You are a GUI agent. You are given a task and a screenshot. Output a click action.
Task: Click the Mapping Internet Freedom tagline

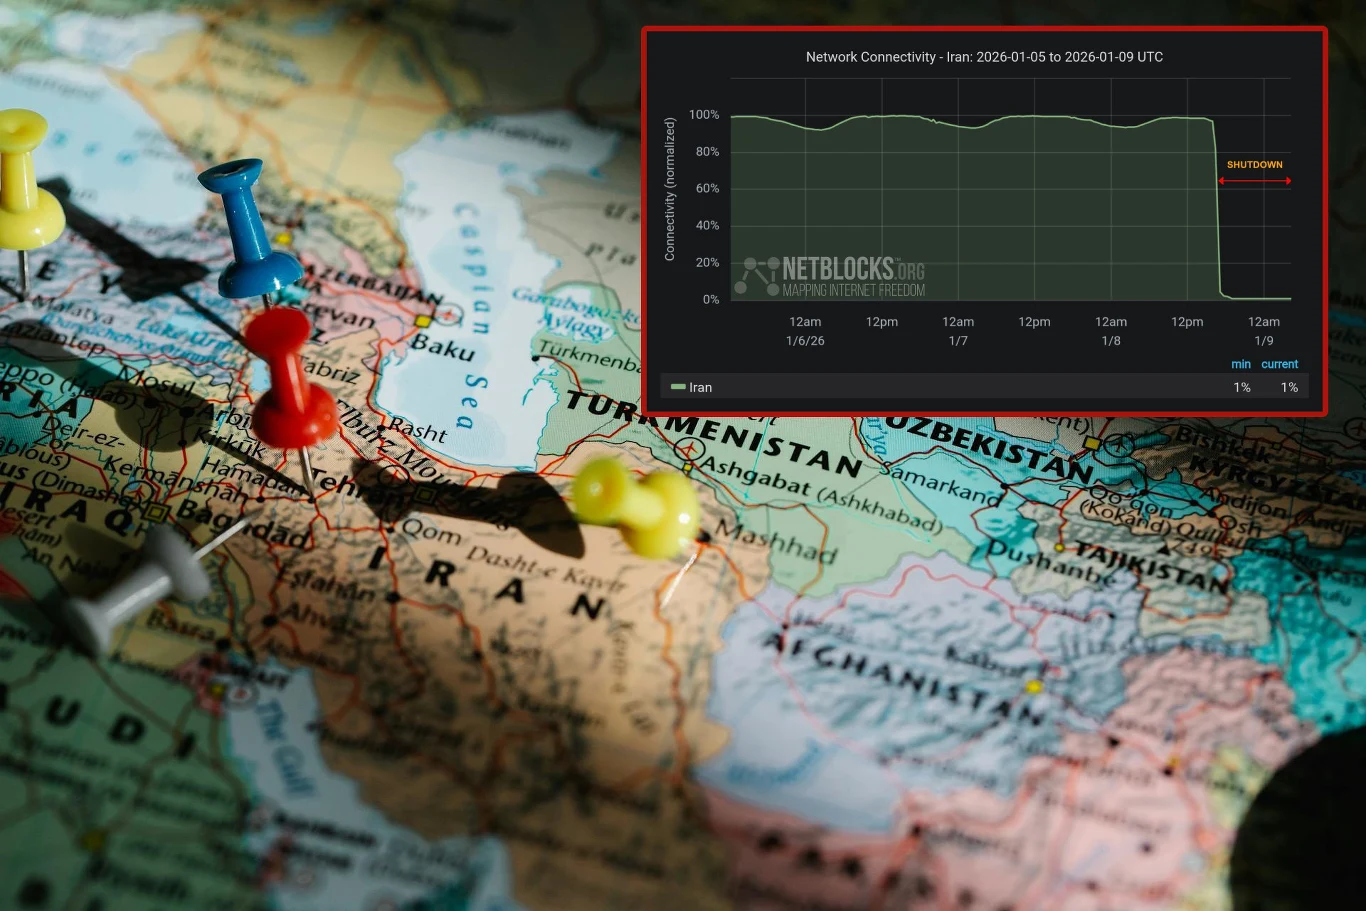click(853, 291)
